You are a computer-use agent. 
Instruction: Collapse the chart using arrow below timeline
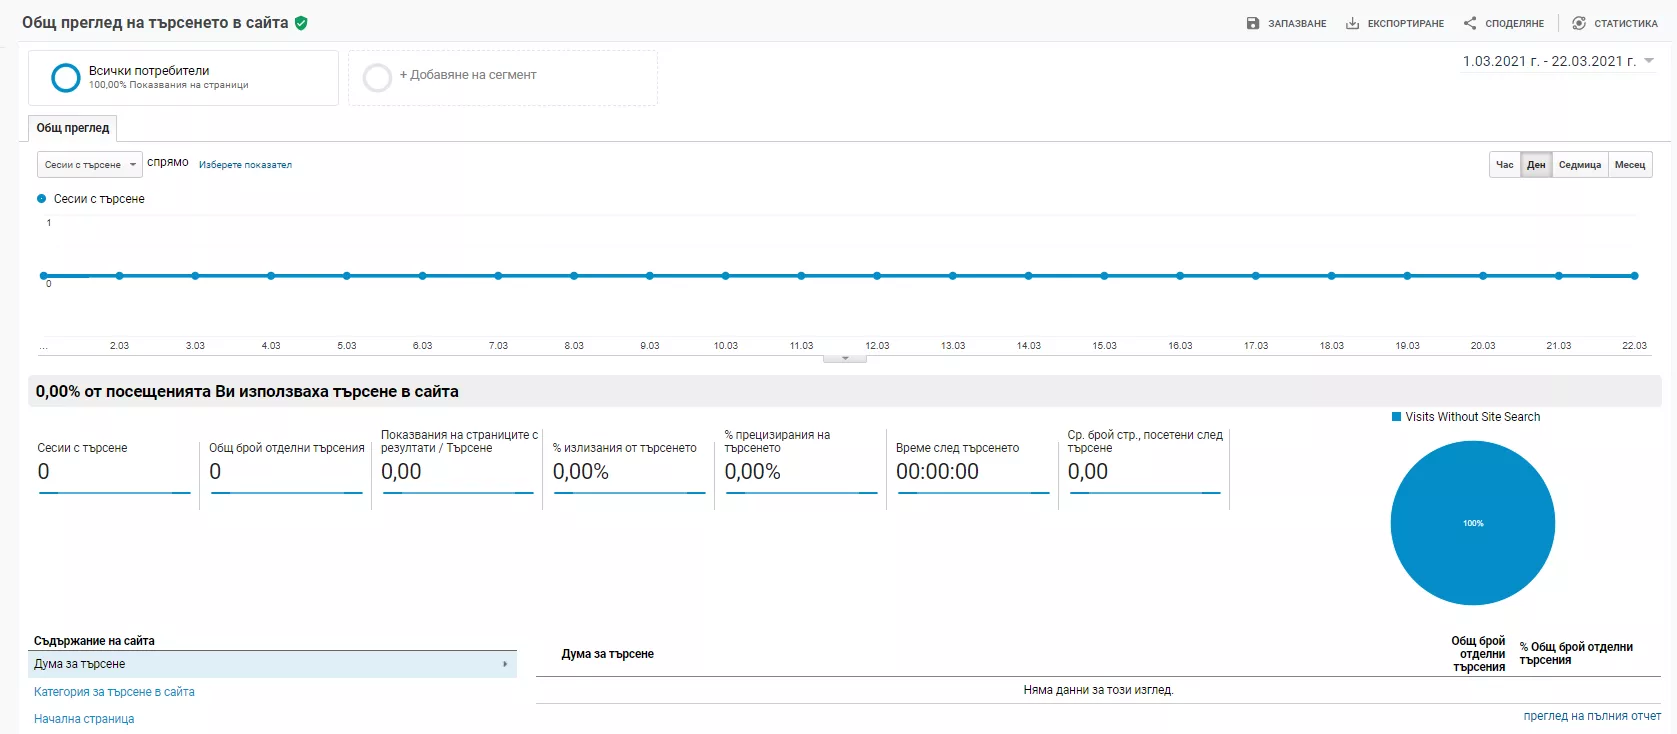click(x=845, y=358)
